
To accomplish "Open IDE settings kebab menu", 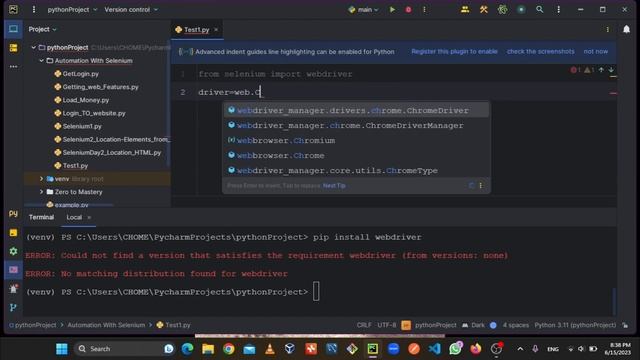I will (x=558, y=9).
